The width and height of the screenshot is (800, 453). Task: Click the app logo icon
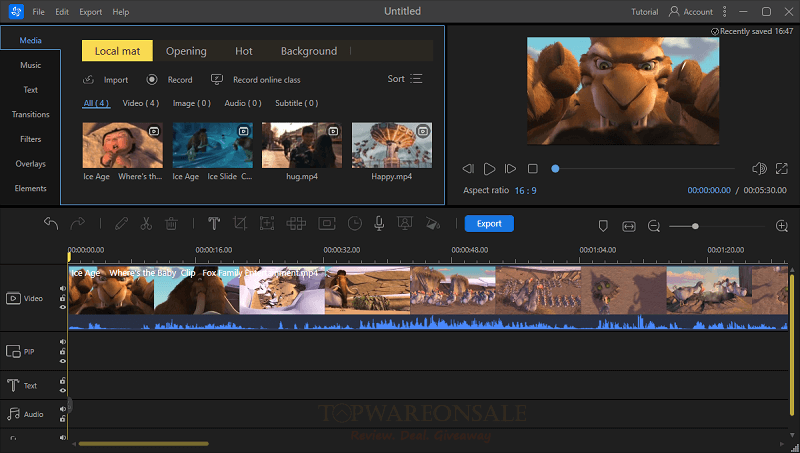pyautogui.click(x=16, y=11)
